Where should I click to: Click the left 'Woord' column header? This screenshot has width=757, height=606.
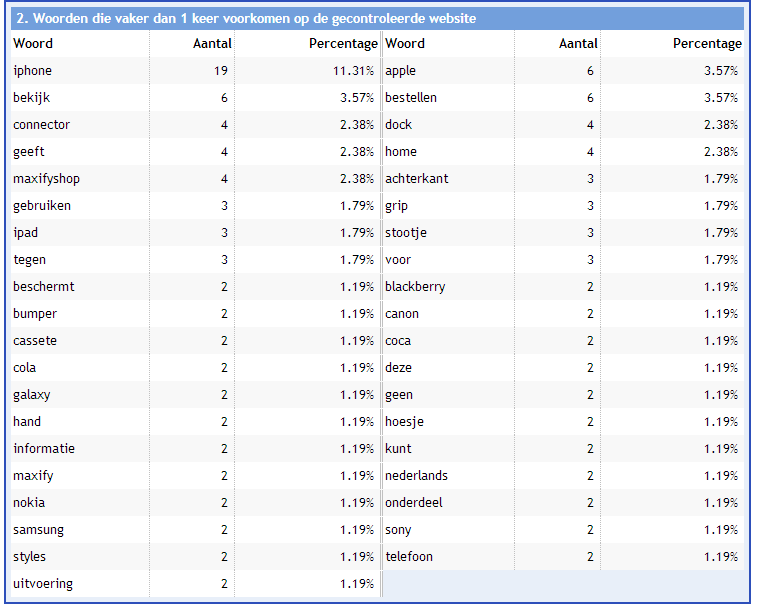click(x=33, y=43)
